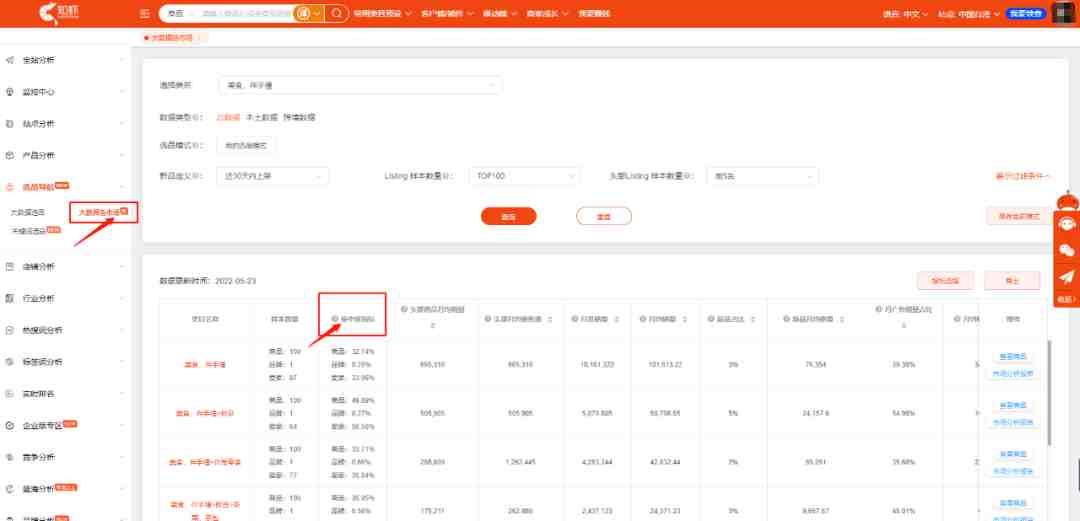
Task: Open the 头部Listing 样本数量 dropdown
Action: coord(762,176)
